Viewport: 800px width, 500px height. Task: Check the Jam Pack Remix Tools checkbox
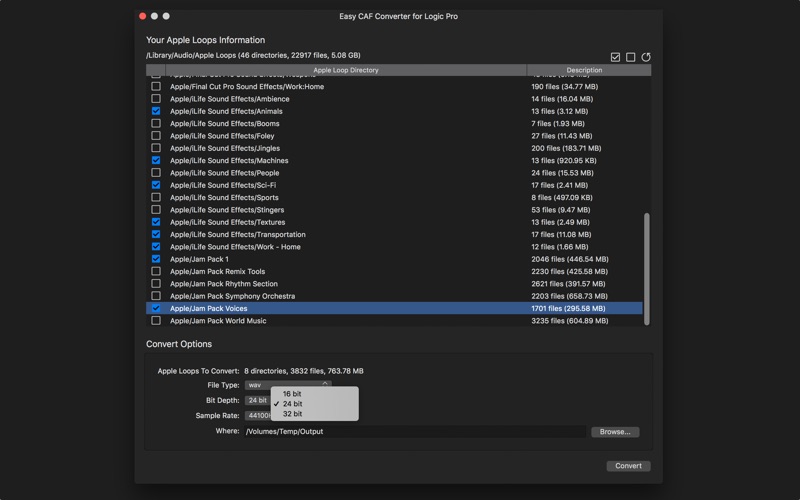point(156,271)
